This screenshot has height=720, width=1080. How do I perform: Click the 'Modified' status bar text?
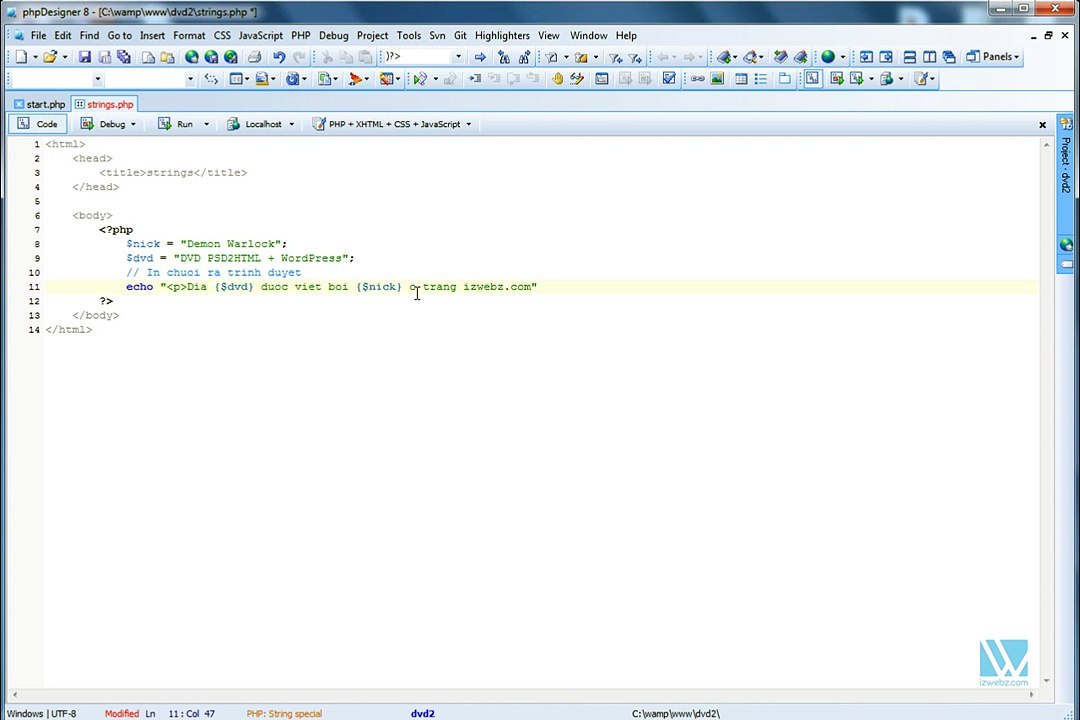tap(122, 713)
